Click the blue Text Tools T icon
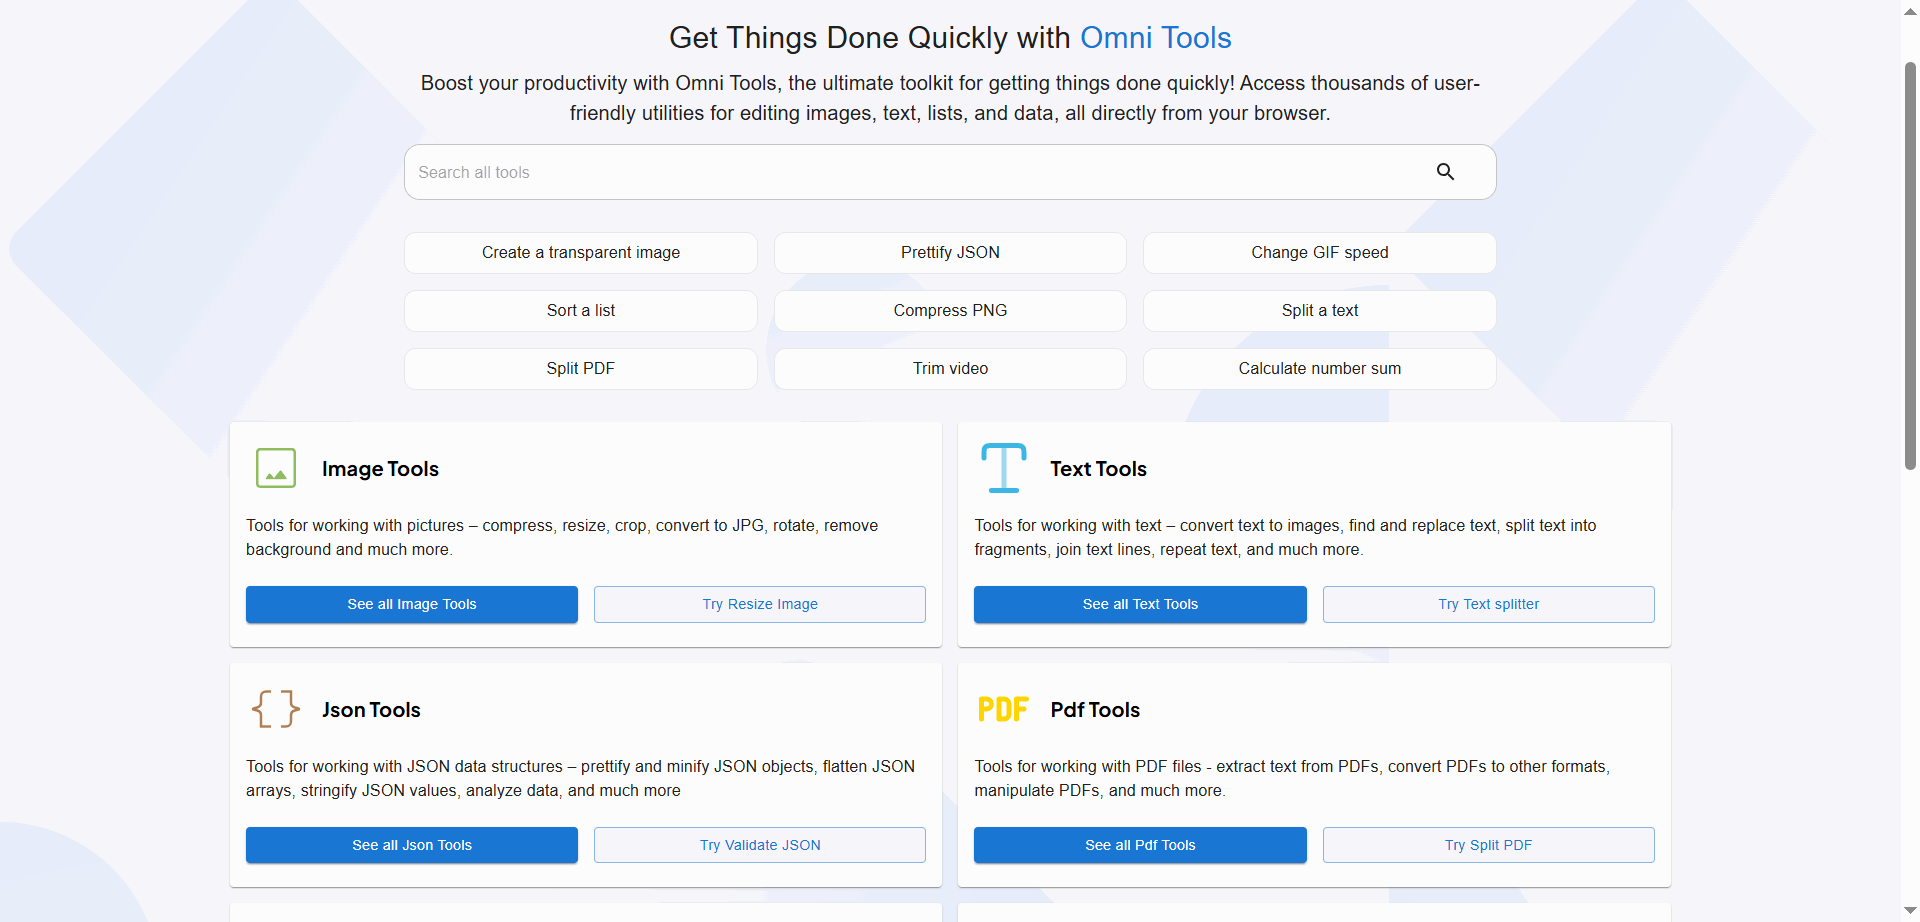The image size is (1920, 922). point(1003,468)
